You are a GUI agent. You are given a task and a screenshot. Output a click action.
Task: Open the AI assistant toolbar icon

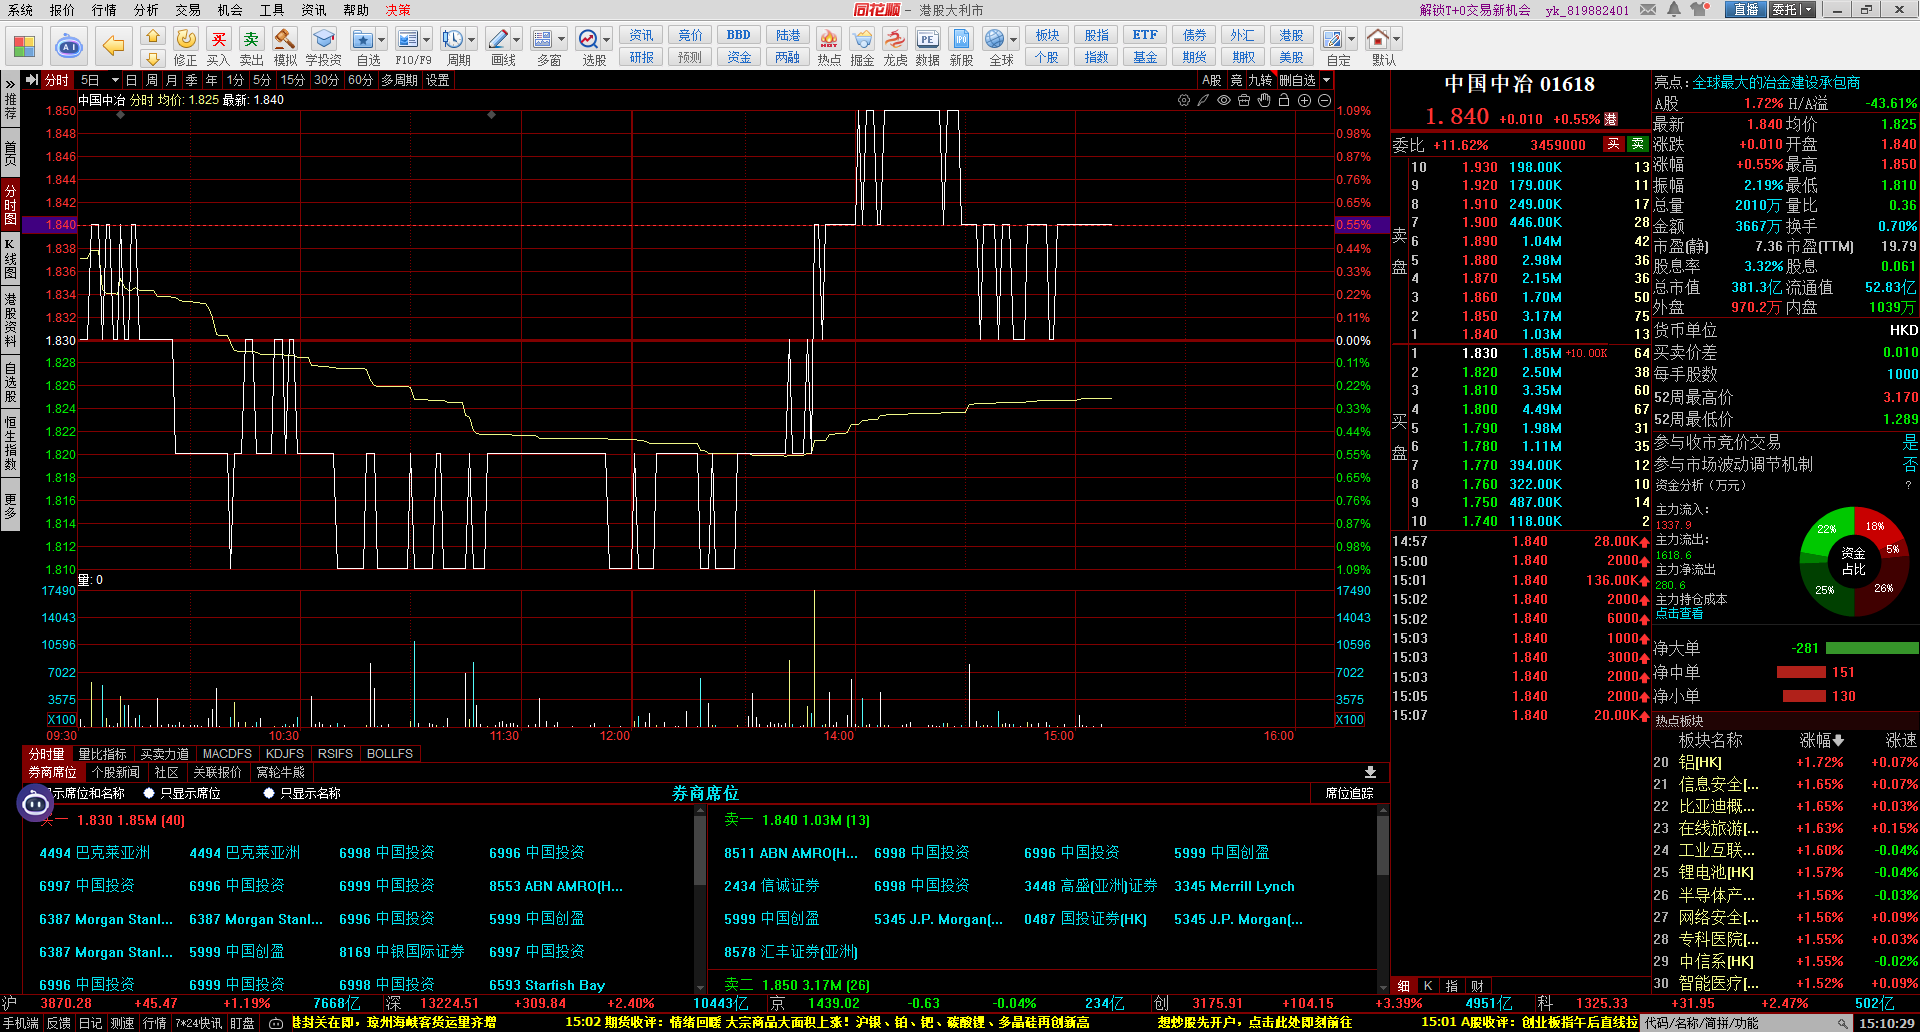tap(69, 46)
